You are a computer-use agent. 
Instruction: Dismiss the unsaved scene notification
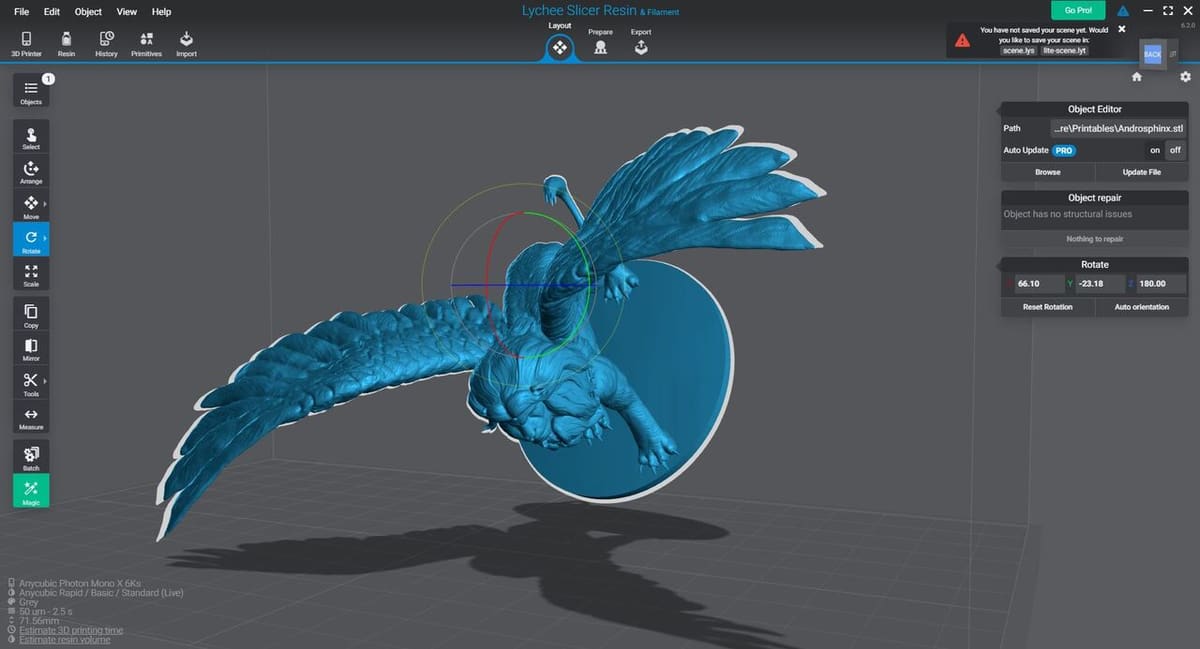click(x=1121, y=29)
